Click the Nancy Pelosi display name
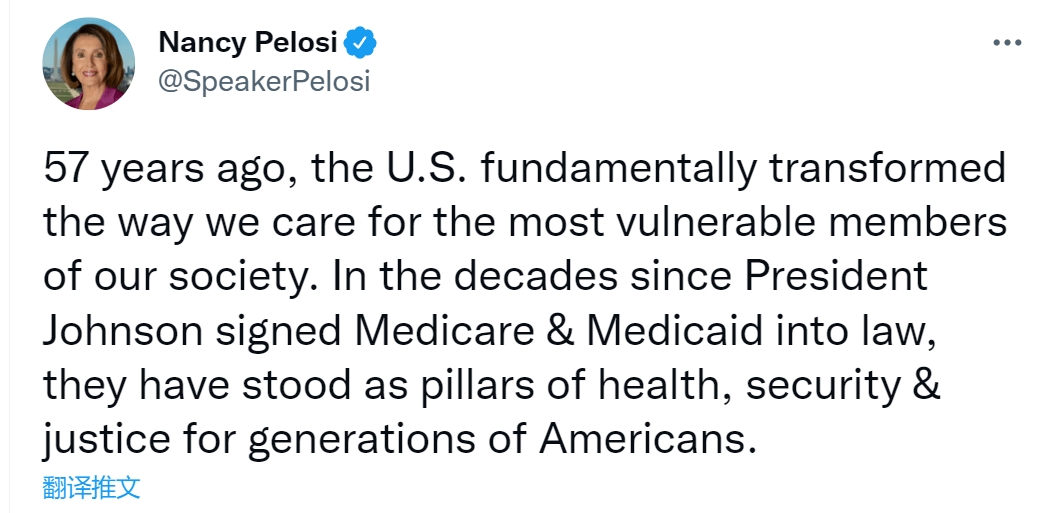The image size is (1056, 513). (x=250, y=44)
